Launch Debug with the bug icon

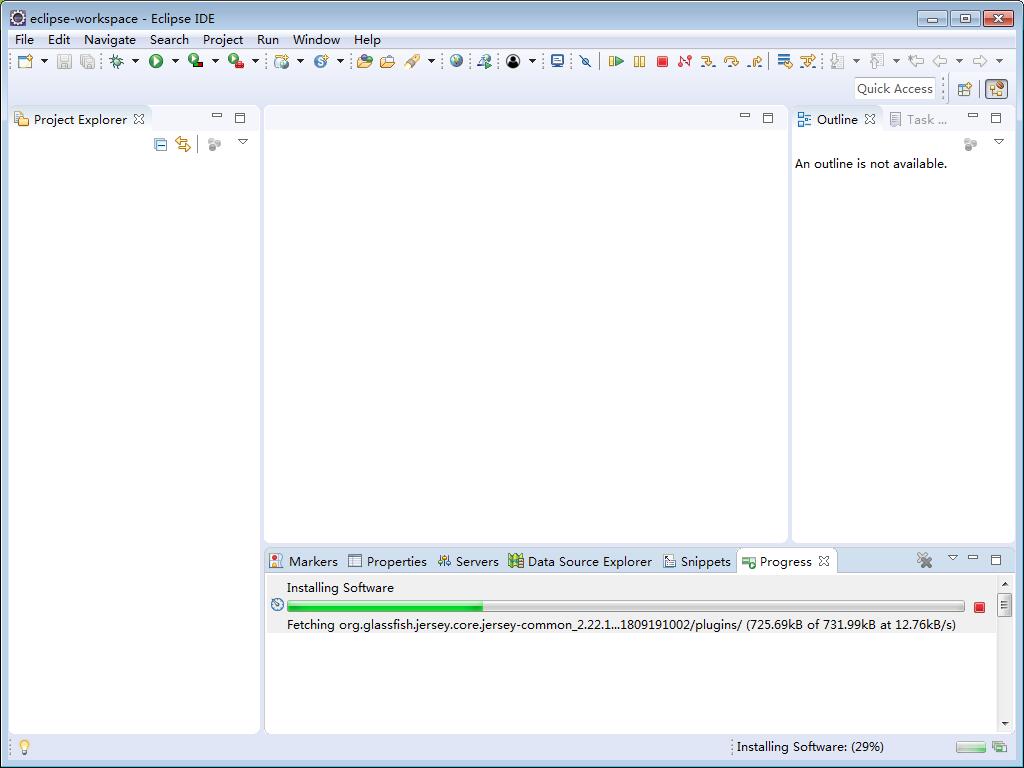(x=117, y=61)
